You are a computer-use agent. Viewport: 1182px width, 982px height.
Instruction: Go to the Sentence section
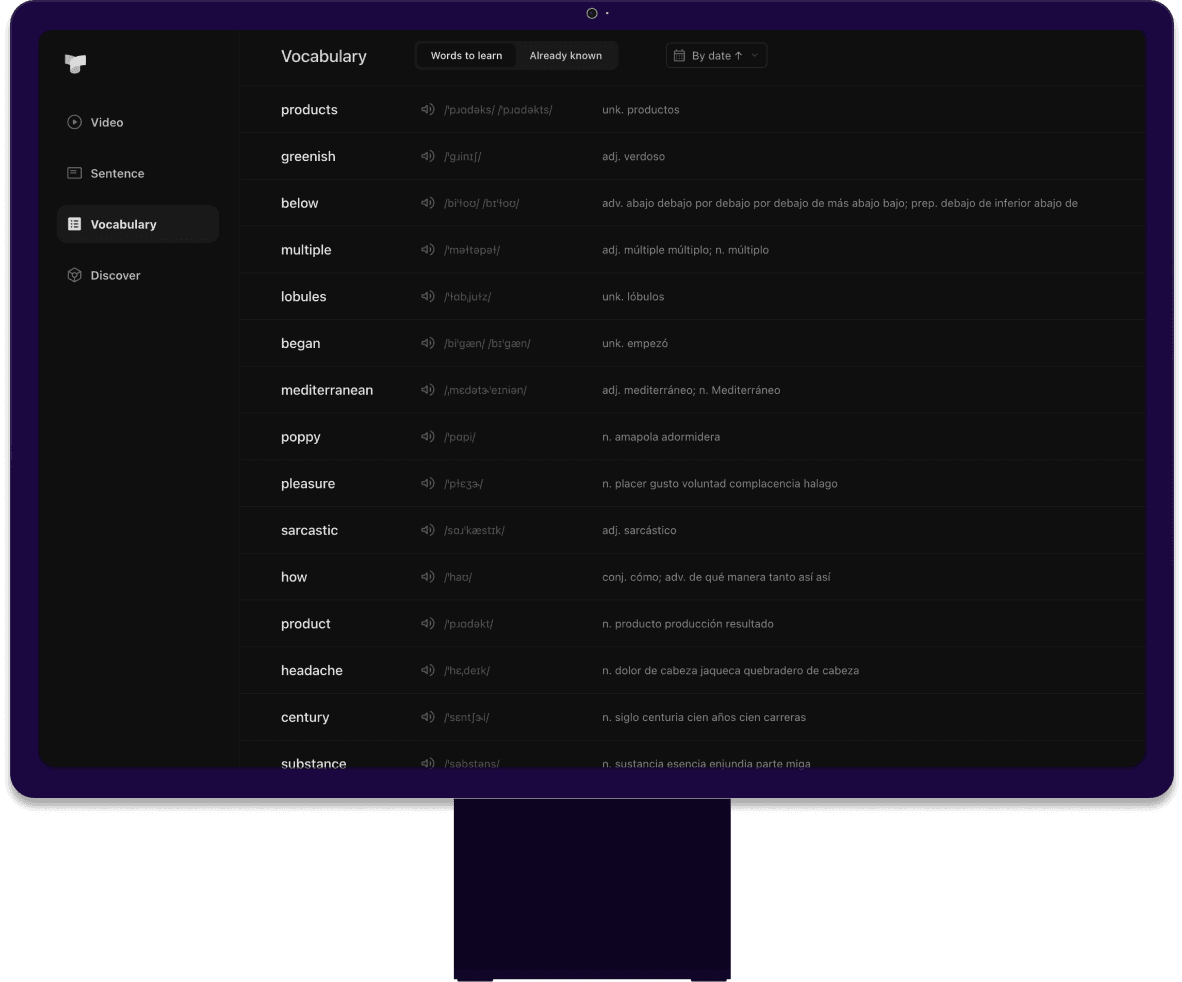coord(117,173)
